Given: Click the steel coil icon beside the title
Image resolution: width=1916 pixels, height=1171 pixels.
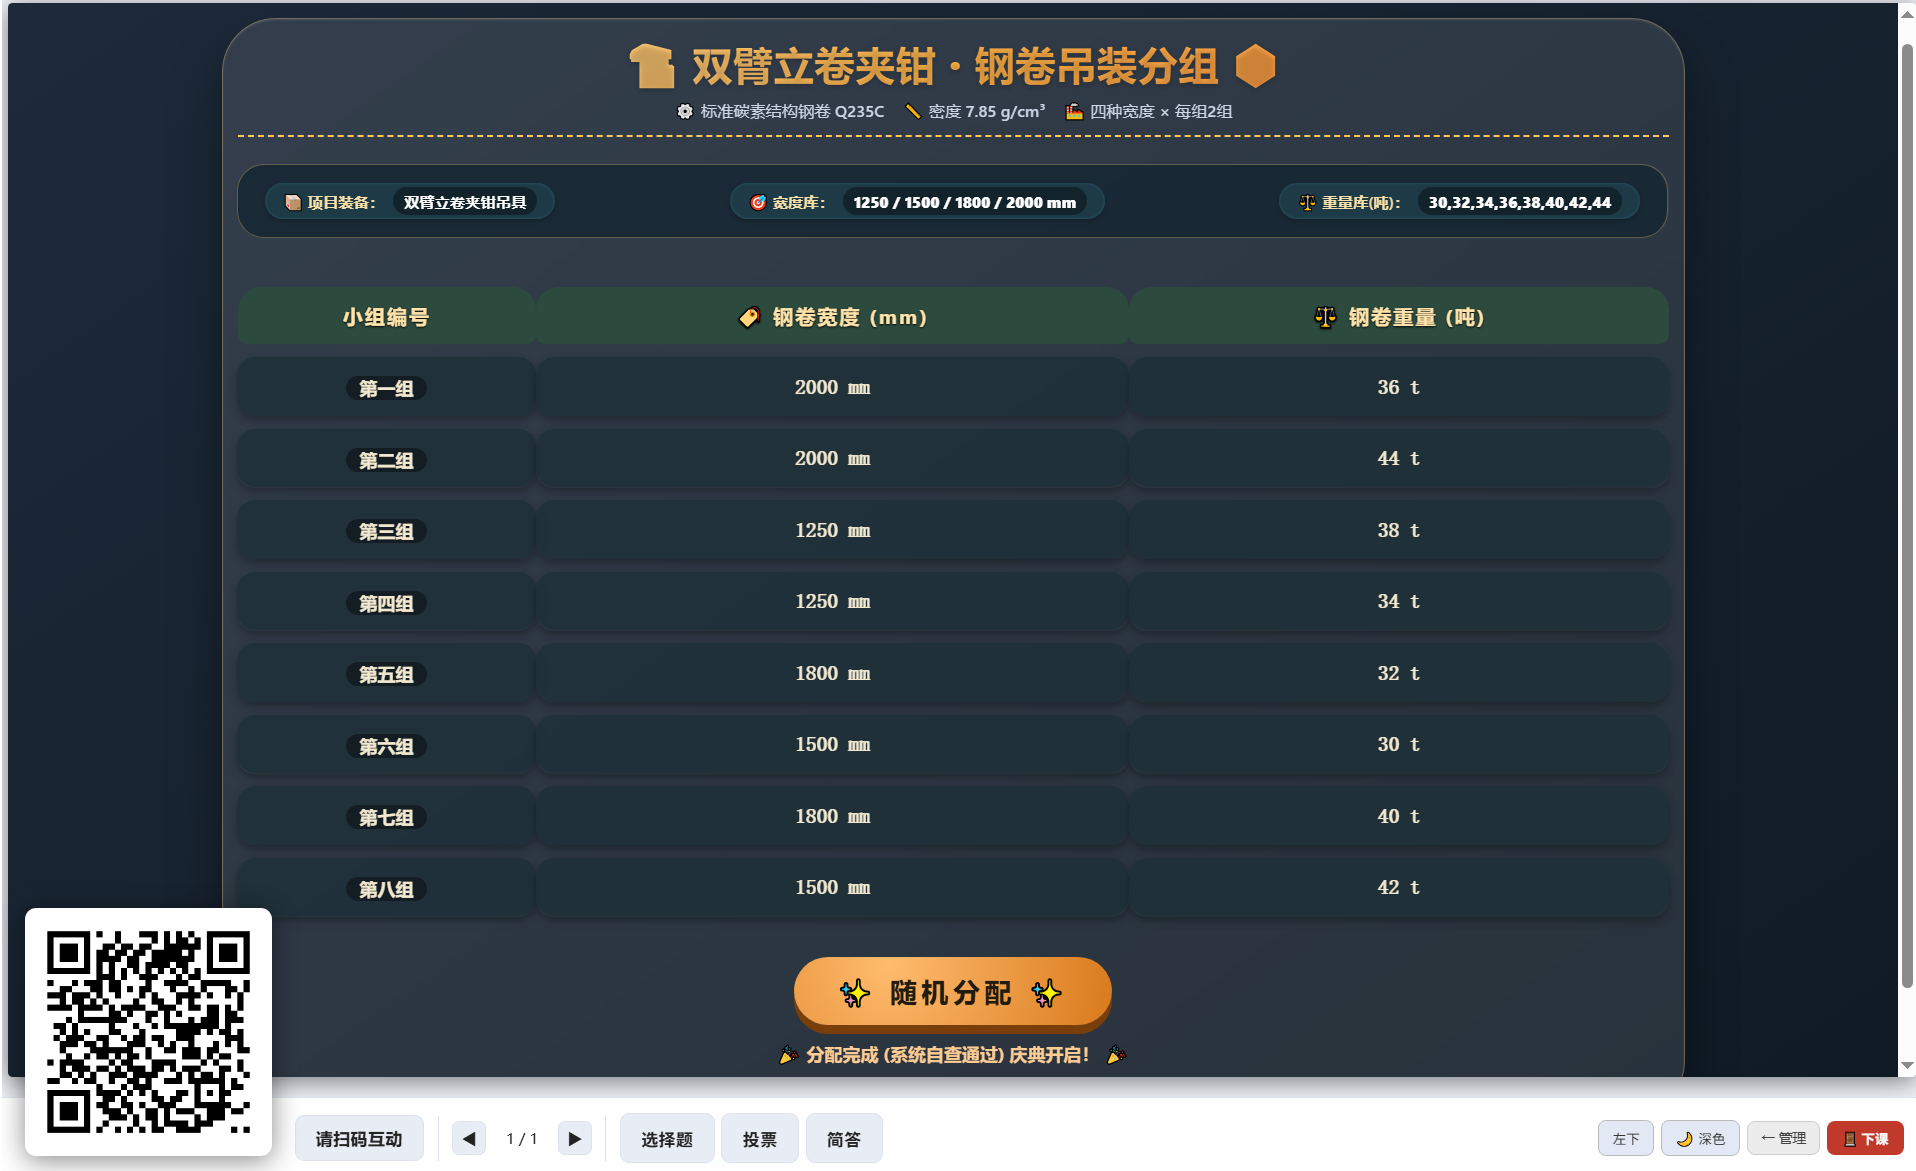Looking at the screenshot, I should tap(651, 67).
